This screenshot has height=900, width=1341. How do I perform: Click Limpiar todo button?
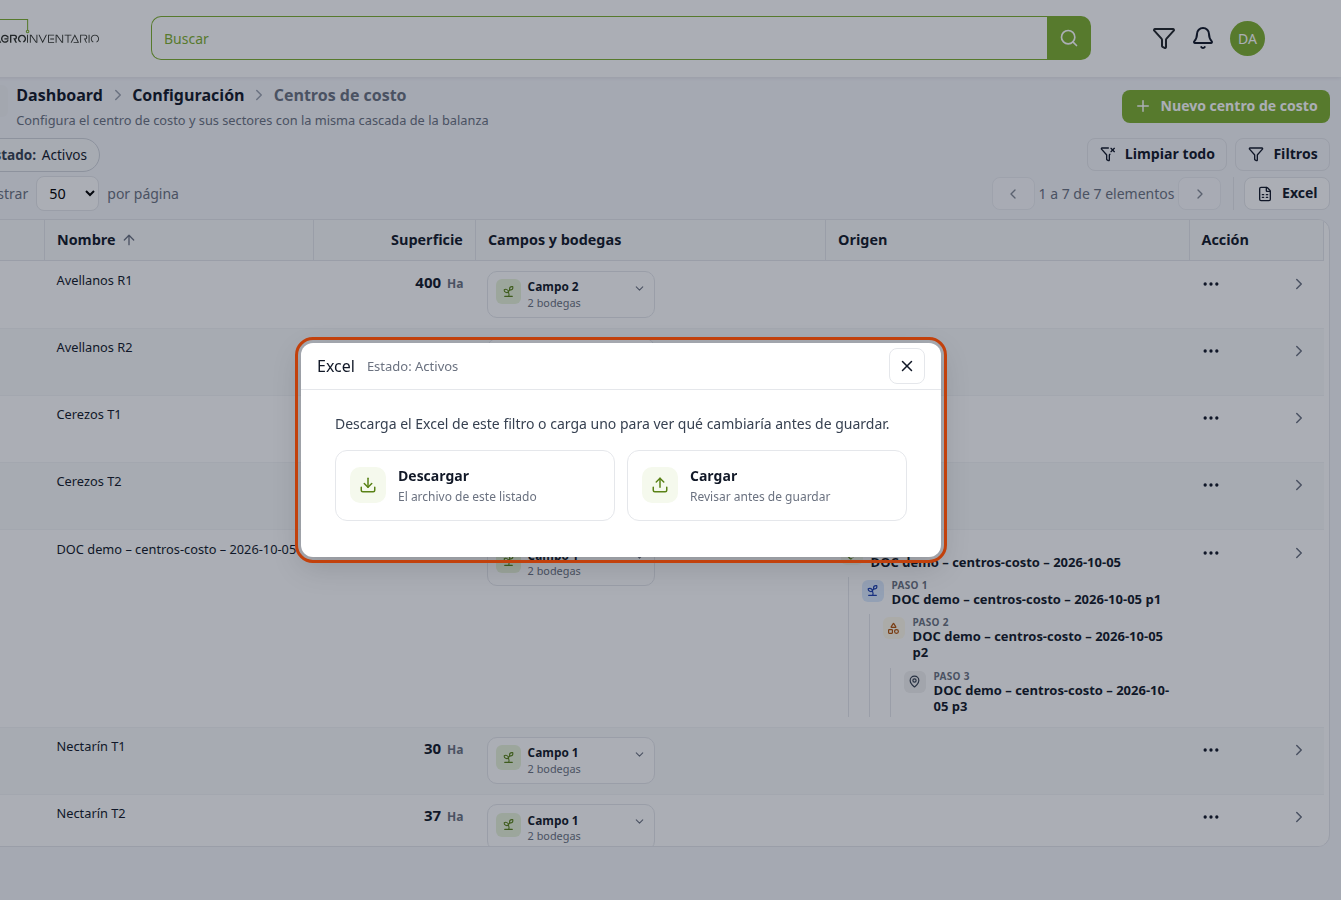pyautogui.click(x=1157, y=154)
